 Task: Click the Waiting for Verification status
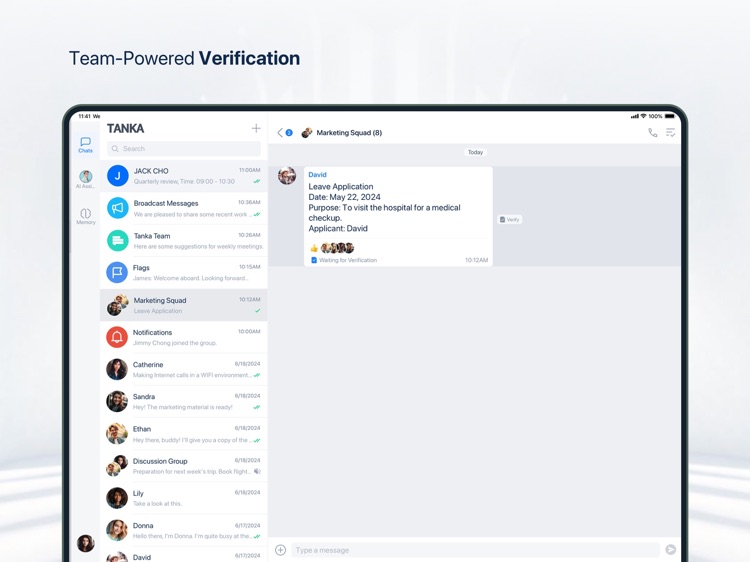(344, 260)
